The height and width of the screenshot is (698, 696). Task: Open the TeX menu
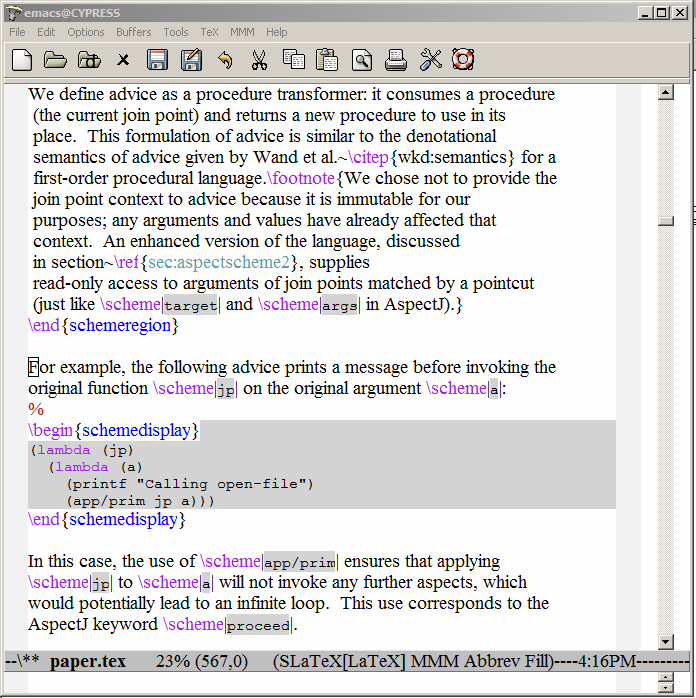click(209, 32)
